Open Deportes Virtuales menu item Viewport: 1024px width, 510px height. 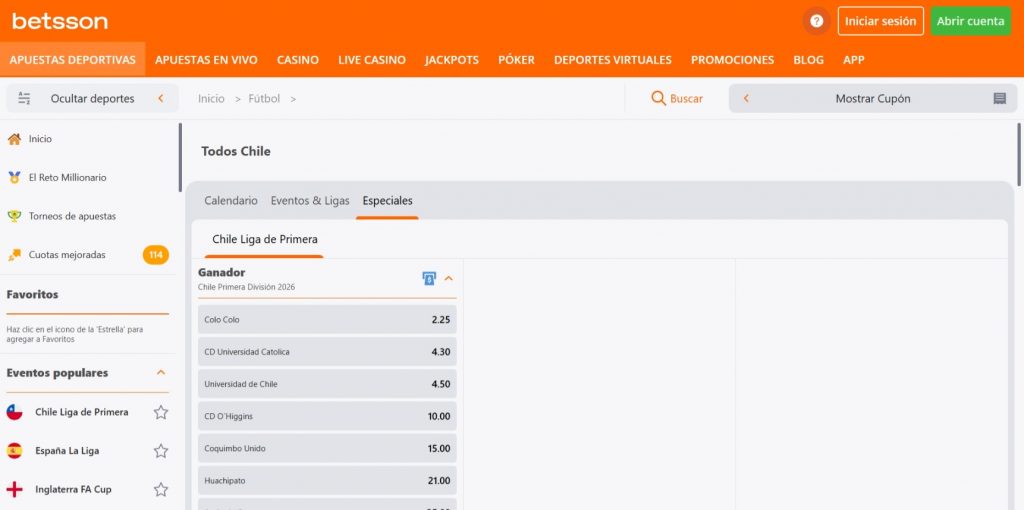tap(613, 59)
